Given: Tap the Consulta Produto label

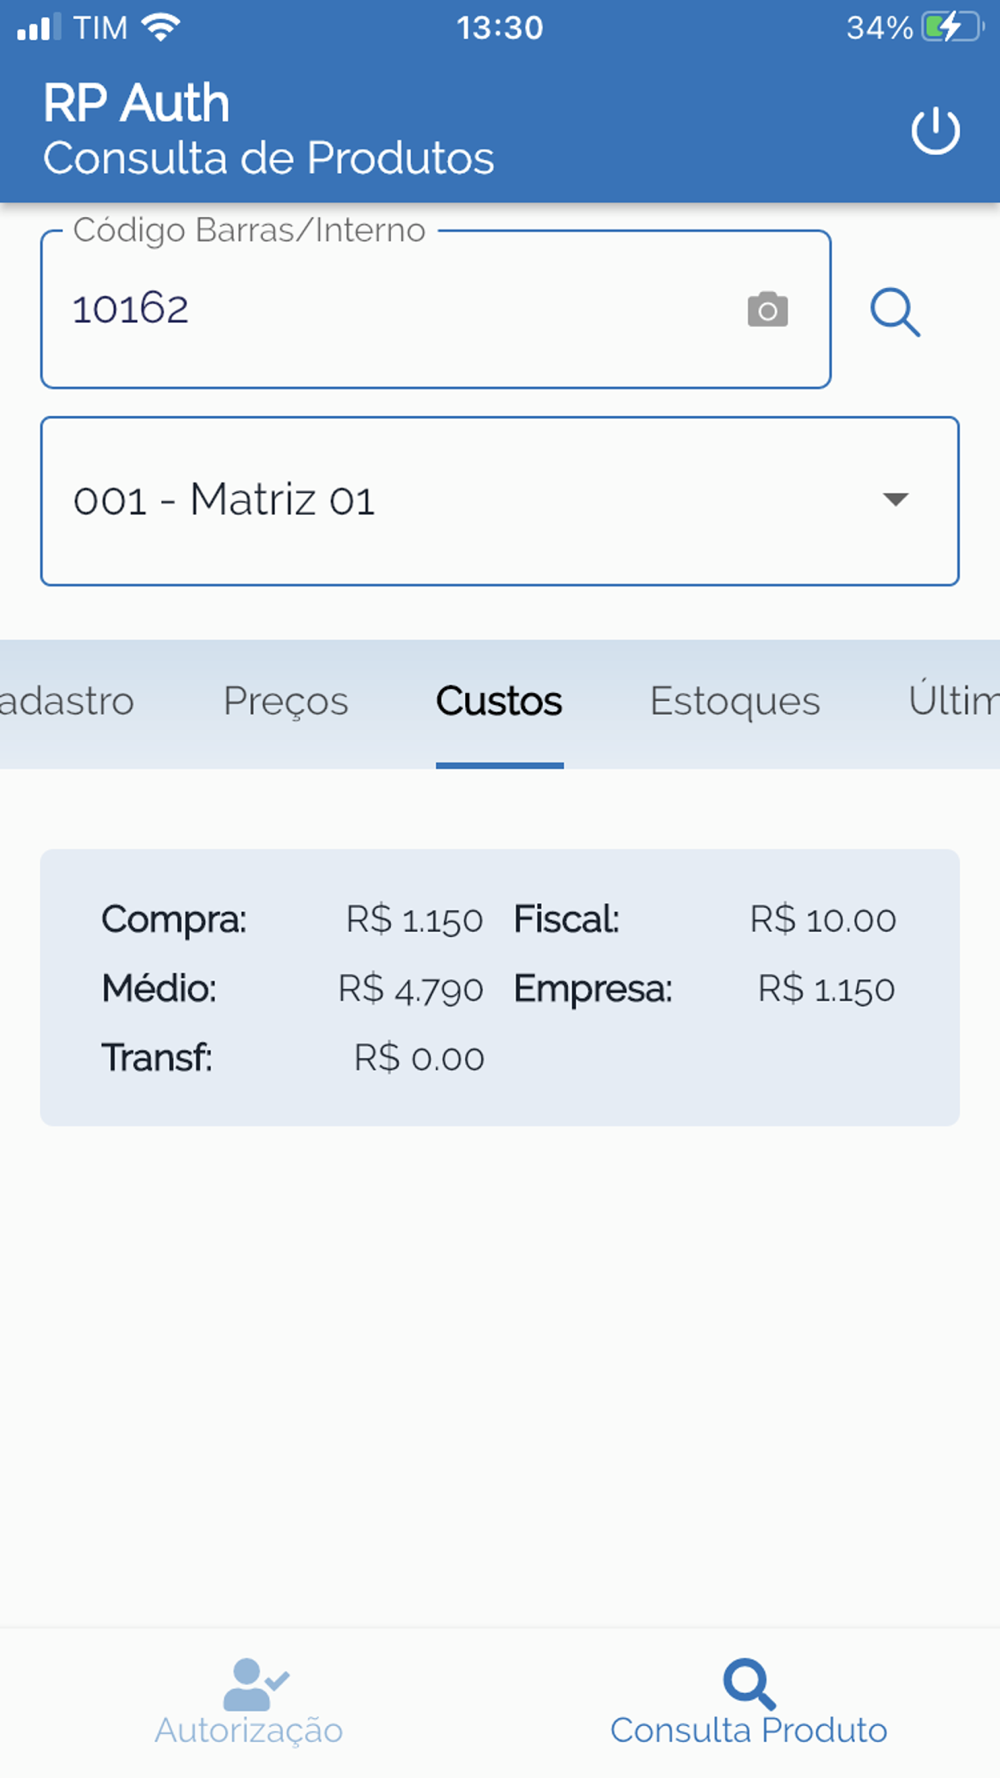Looking at the screenshot, I should (749, 1730).
